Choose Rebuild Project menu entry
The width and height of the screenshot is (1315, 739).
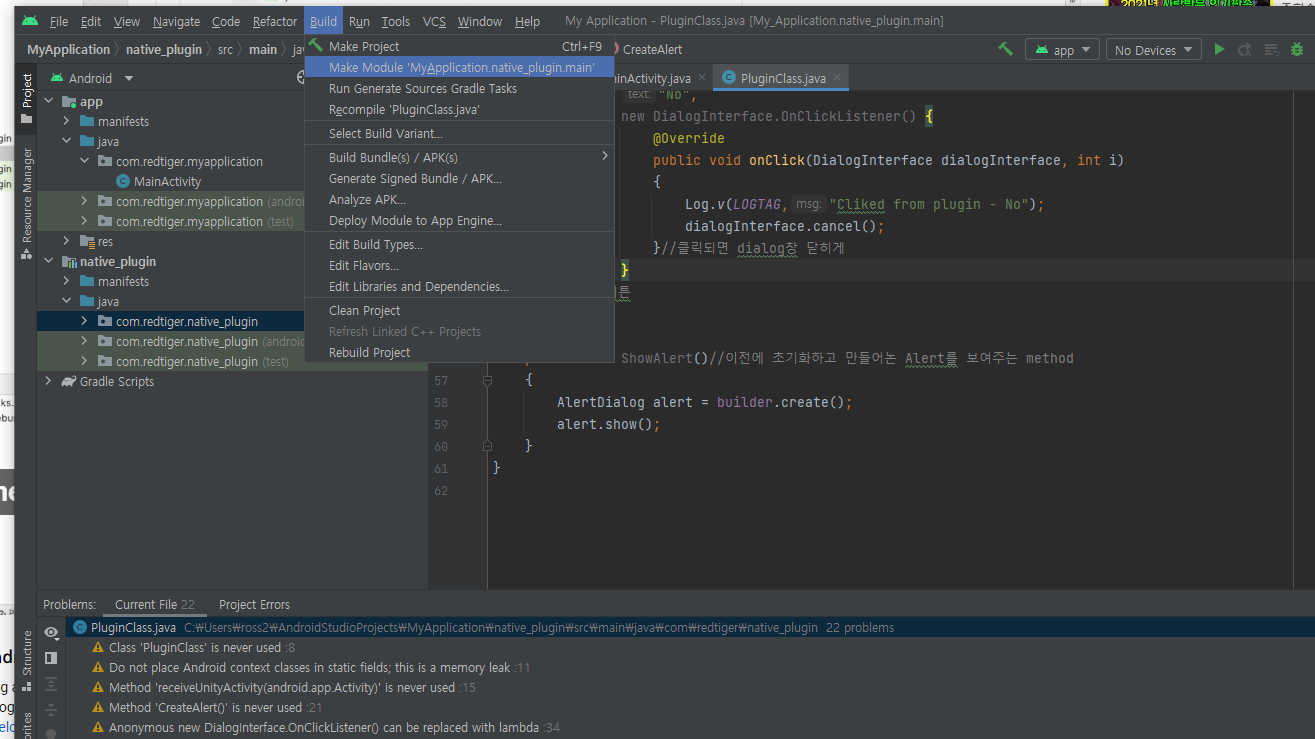(x=459, y=352)
